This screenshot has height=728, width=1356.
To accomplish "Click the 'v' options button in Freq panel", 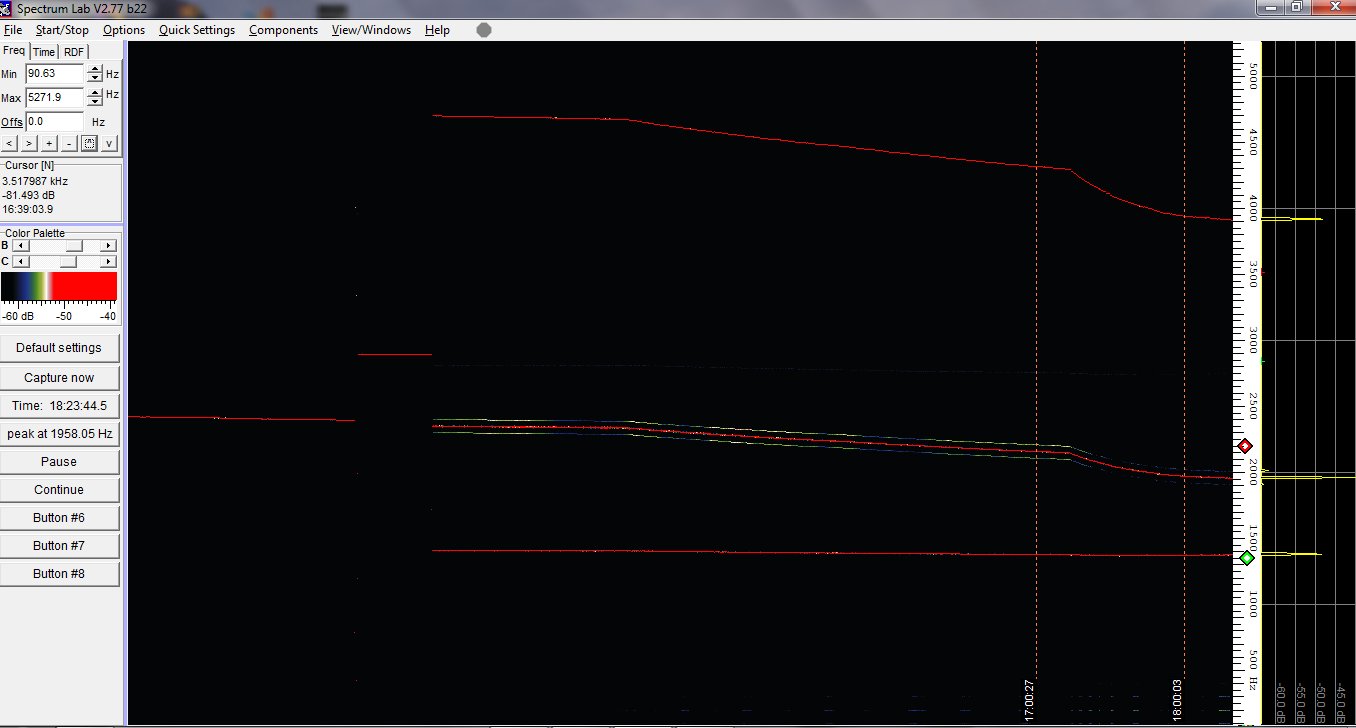I will point(109,143).
